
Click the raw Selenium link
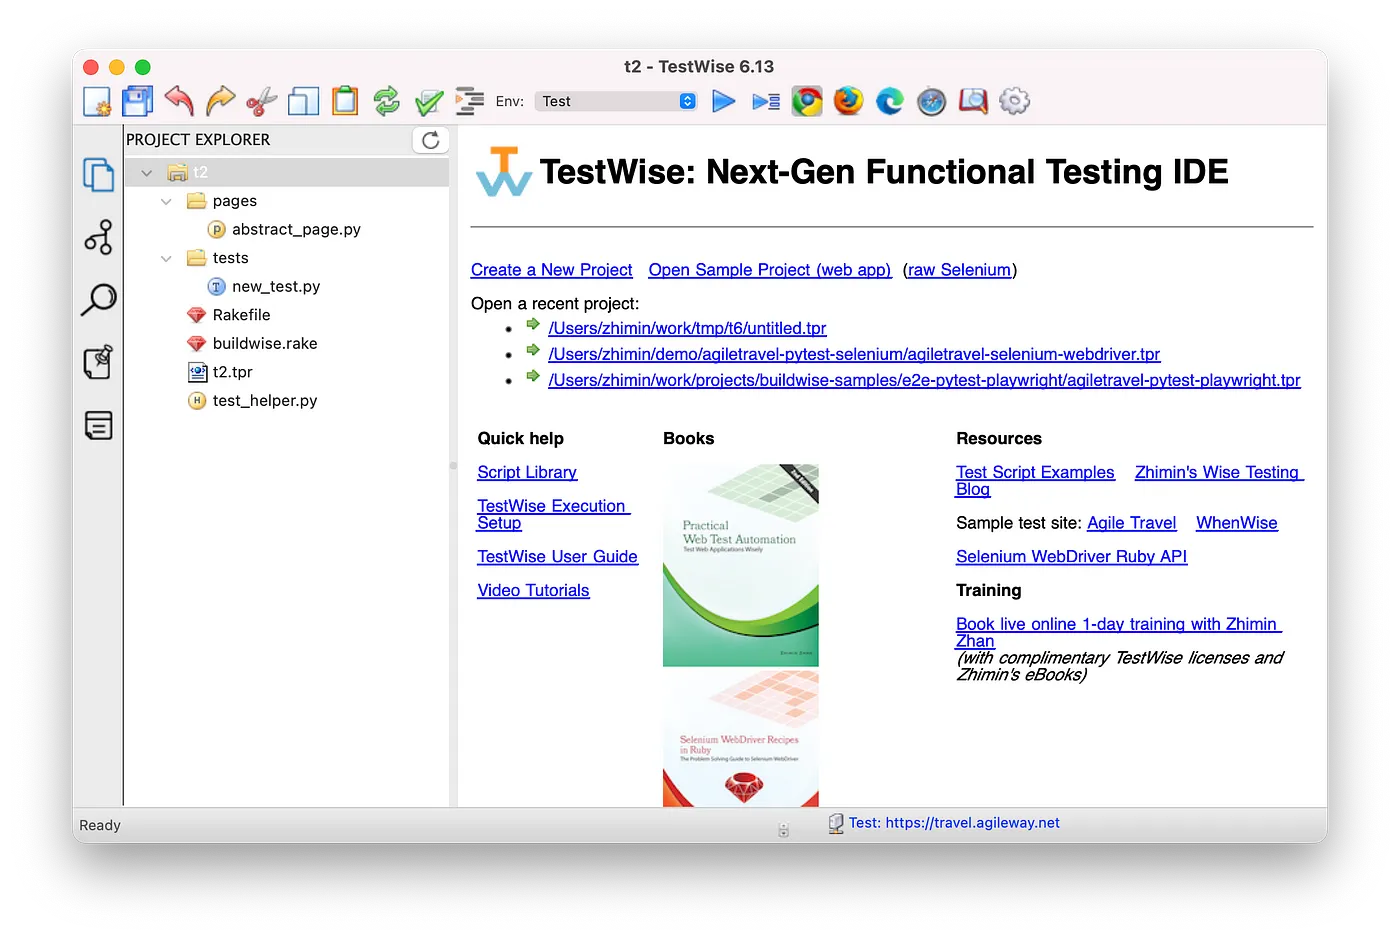coord(959,270)
